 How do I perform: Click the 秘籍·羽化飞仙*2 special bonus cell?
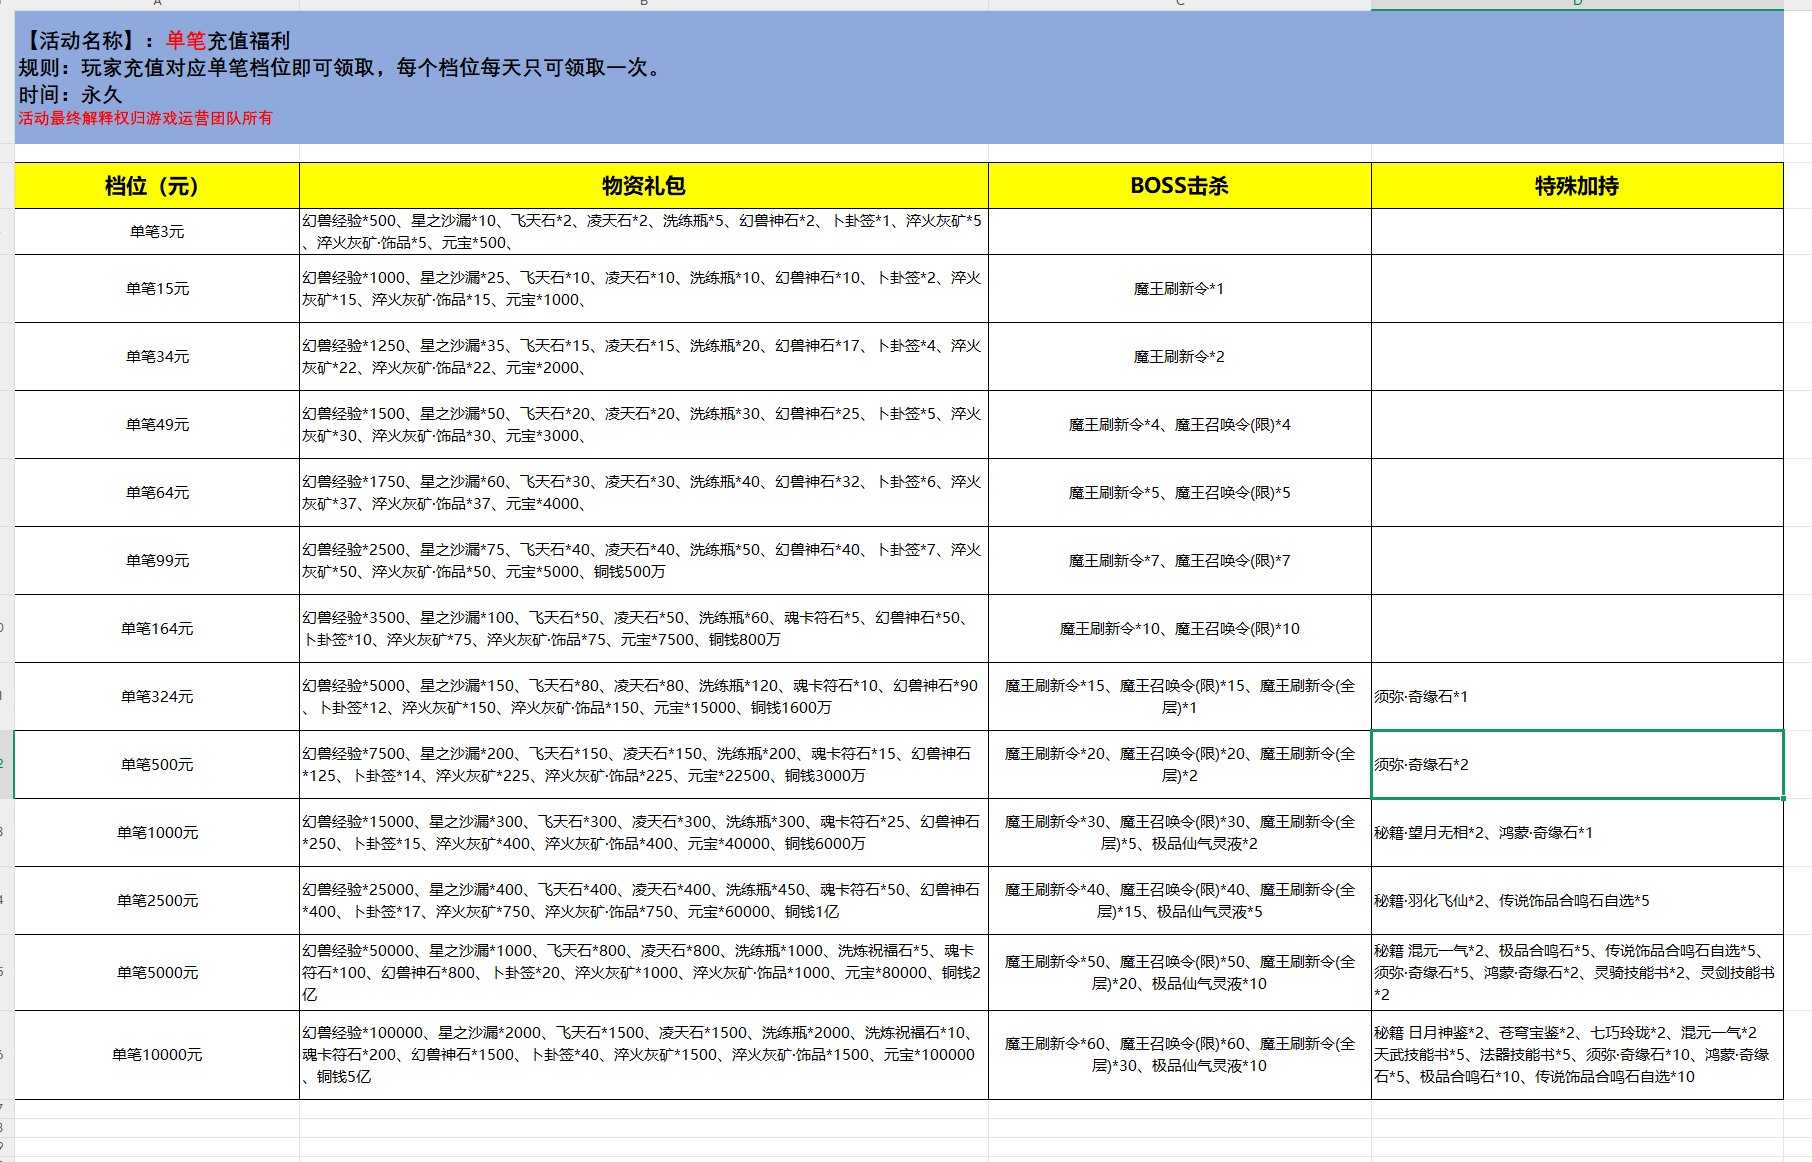coord(1576,901)
